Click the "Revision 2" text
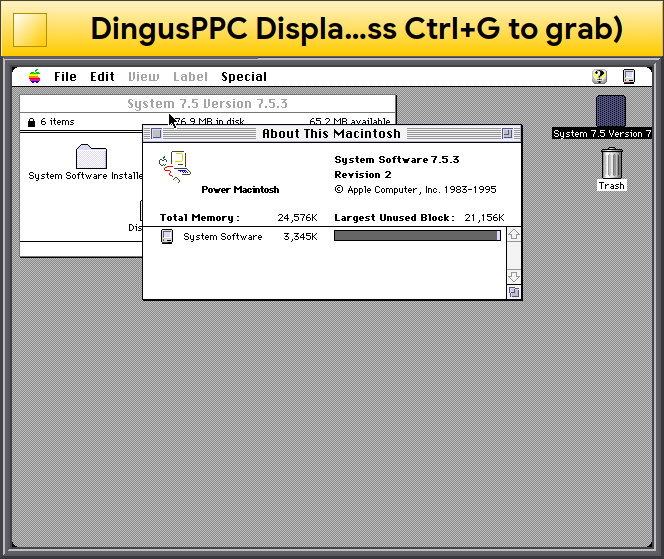664x559 pixels. [x=363, y=174]
